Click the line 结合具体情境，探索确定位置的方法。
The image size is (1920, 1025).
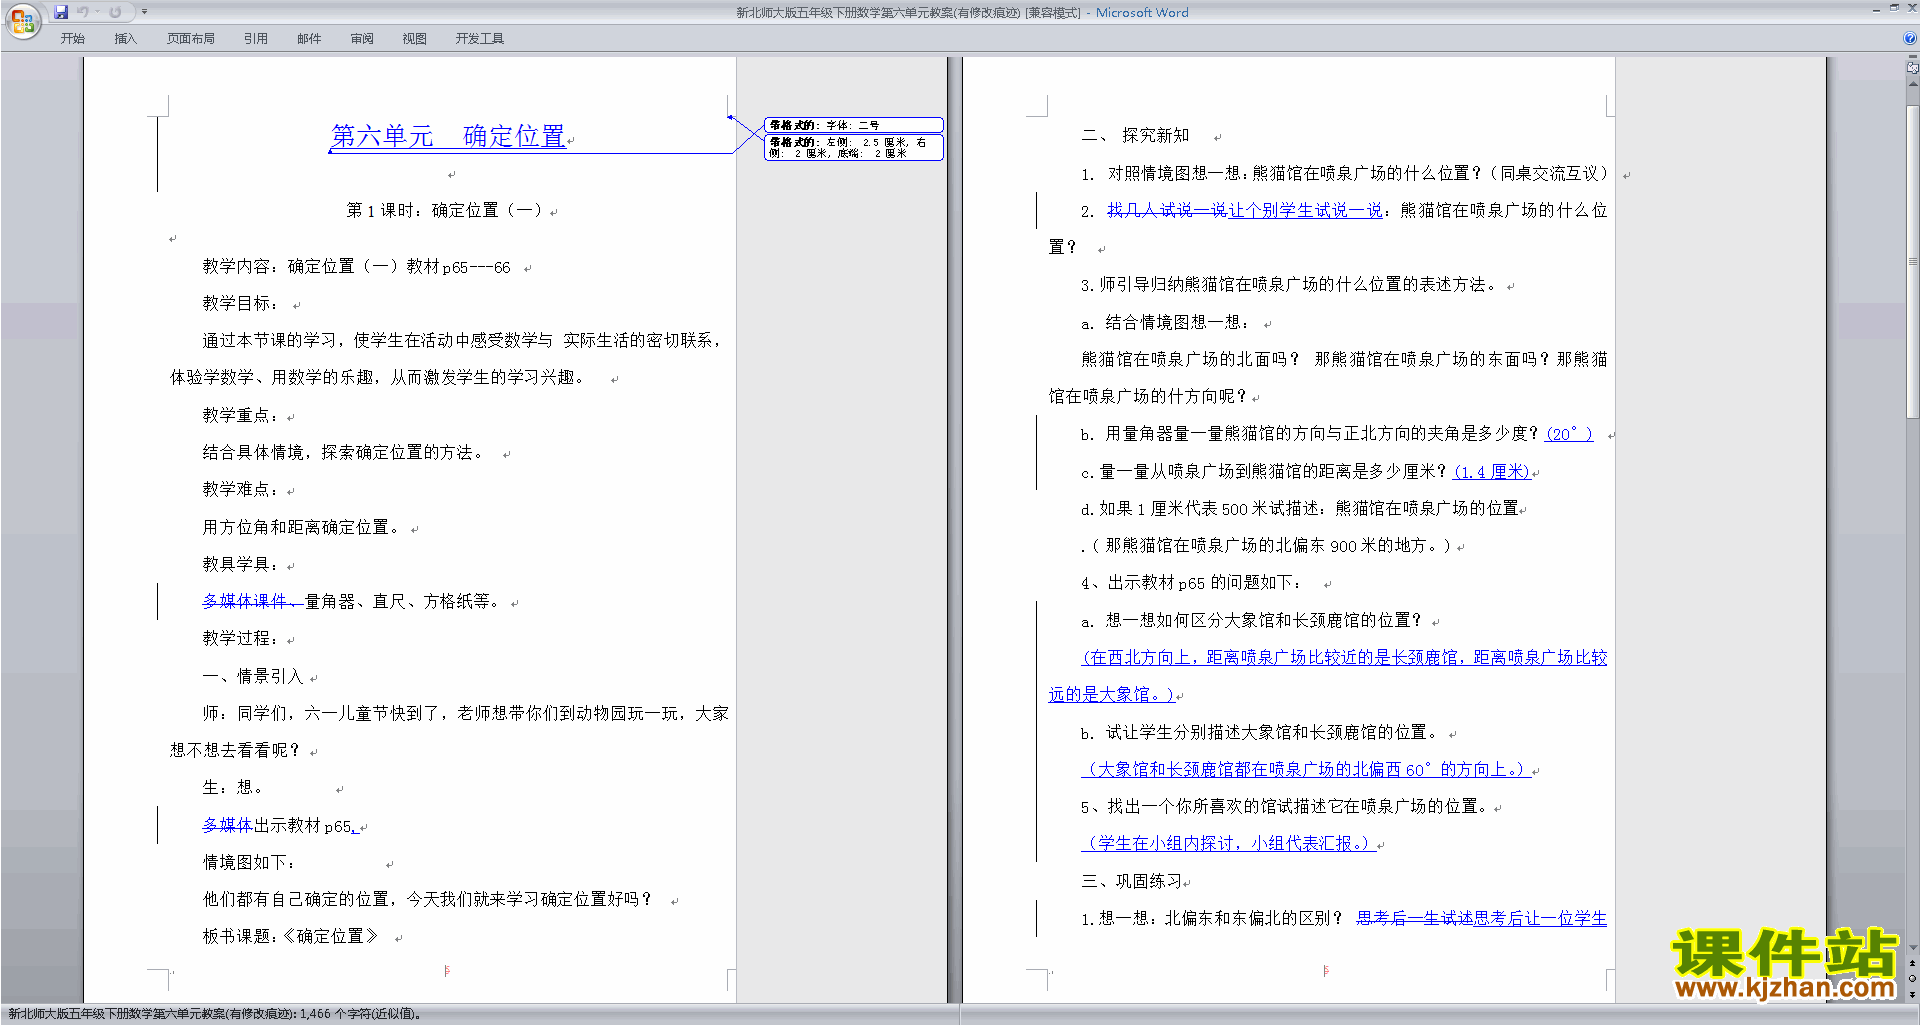(x=345, y=453)
